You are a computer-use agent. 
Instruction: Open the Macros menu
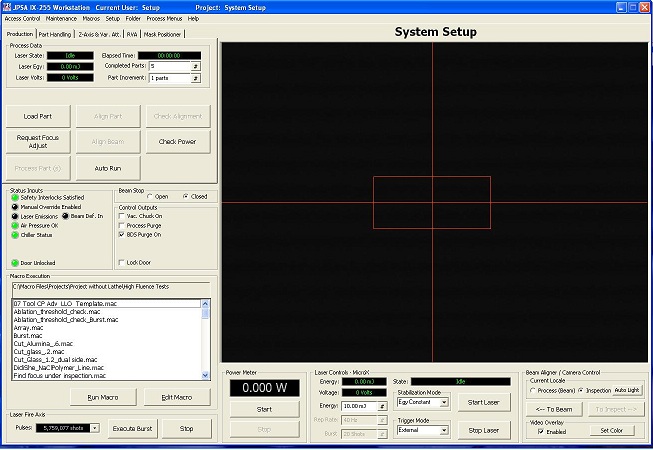pyautogui.click(x=91, y=19)
